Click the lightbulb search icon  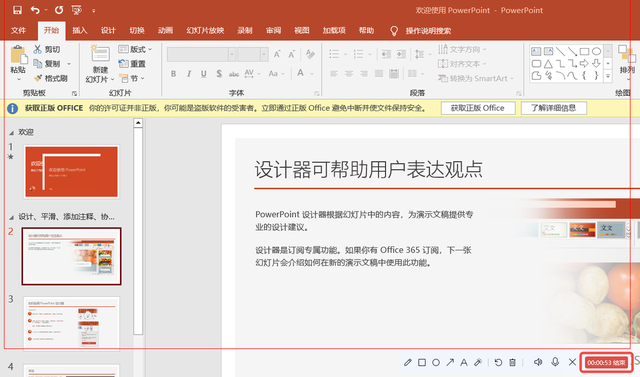coord(393,31)
